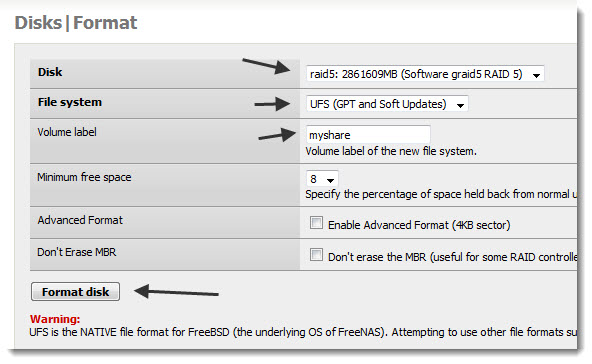The height and width of the screenshot is (364, 592).
Task: Open the File system dropdown
Action: pos(387,104)
